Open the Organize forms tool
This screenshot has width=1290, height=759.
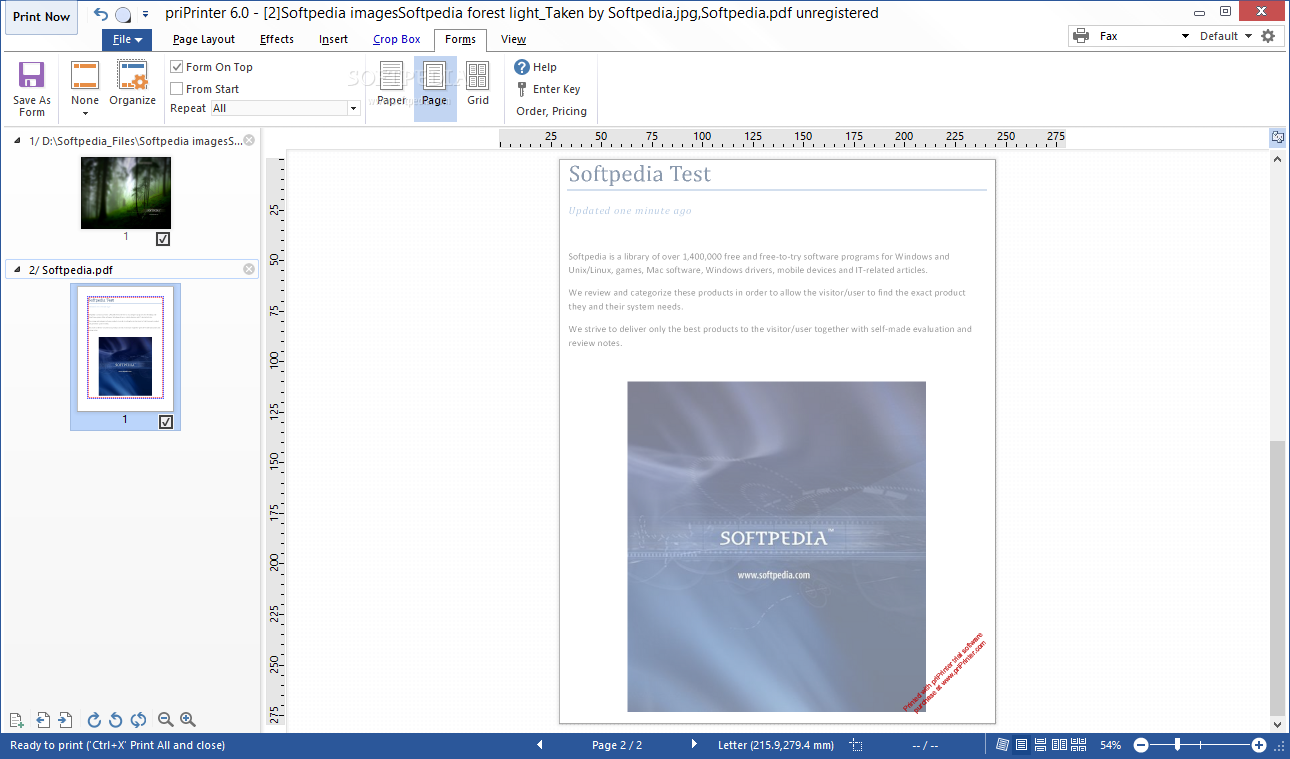click(x=132, y=82)
